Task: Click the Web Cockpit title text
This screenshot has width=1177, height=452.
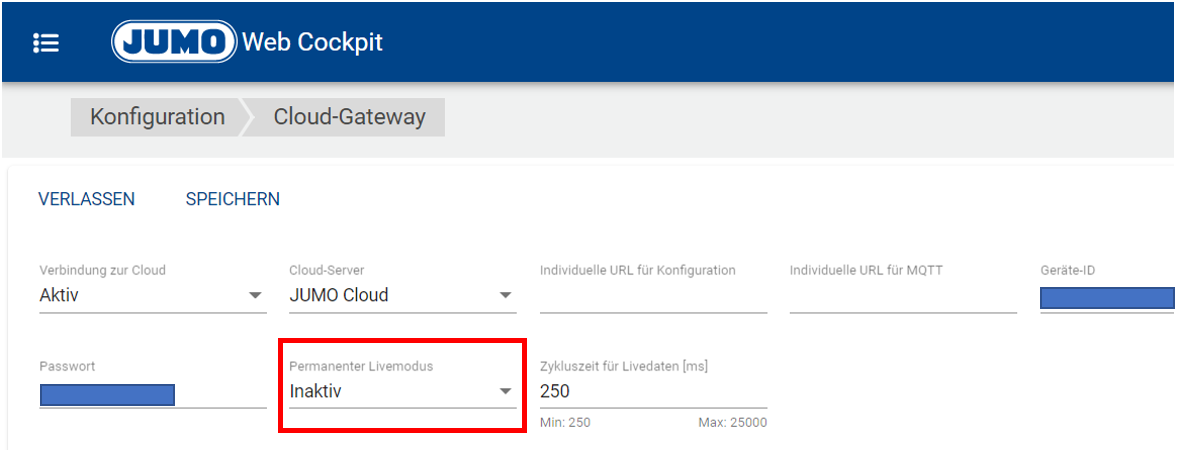Action: click(x=312, y=43)
